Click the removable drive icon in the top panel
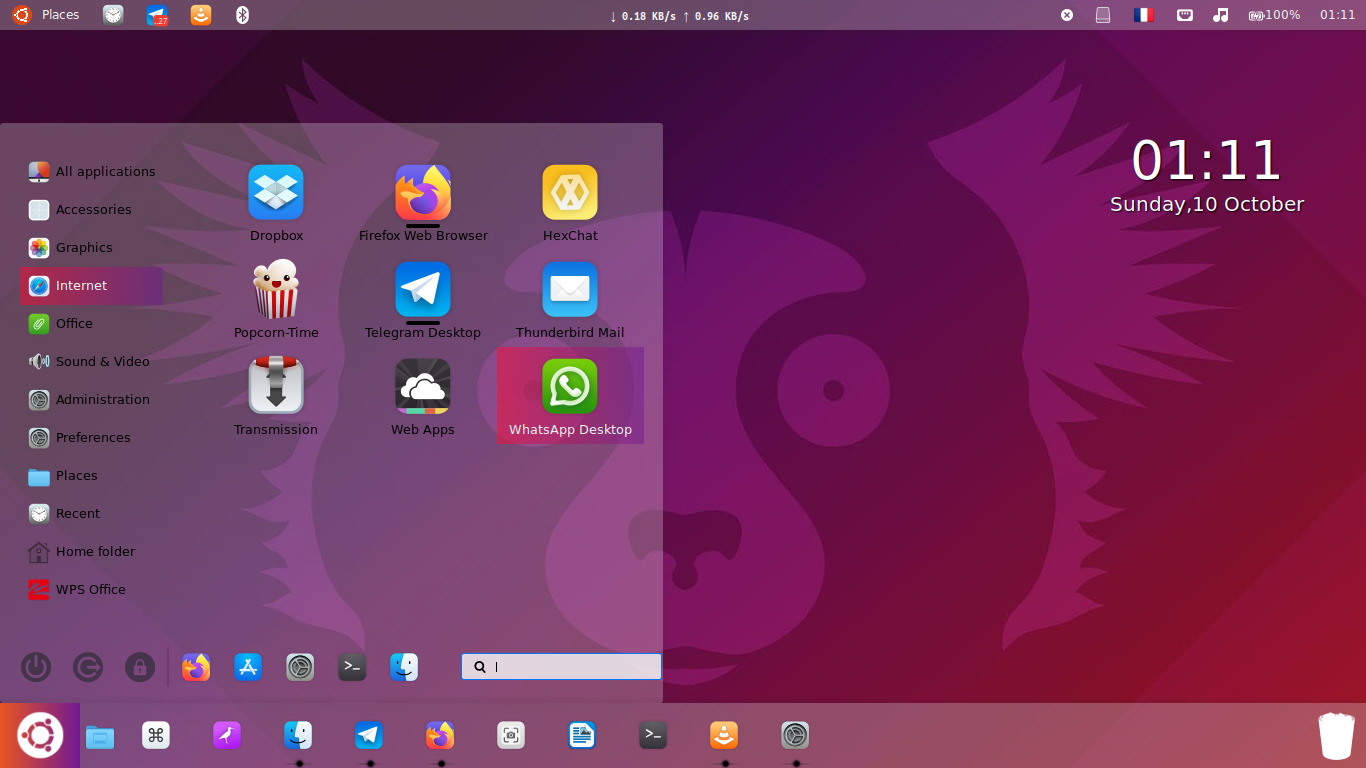The height and width of the screenshot is (768, 1366). click(x=1103, y=15)
